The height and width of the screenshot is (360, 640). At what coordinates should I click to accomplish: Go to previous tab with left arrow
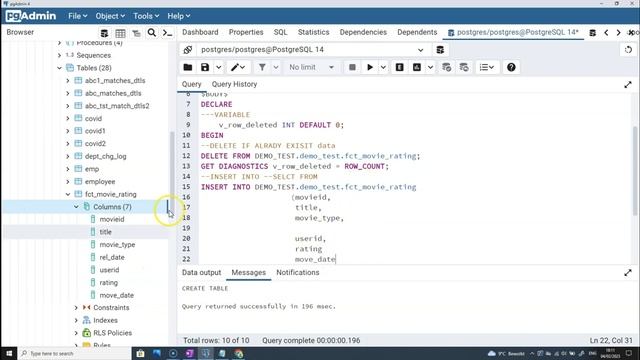pyautogui.click(x=606, y=33)
